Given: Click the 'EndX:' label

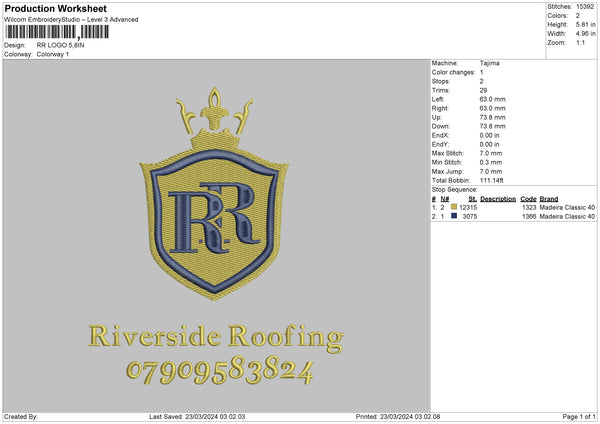Looking at the screenshot, I should [x=440, y=135].
